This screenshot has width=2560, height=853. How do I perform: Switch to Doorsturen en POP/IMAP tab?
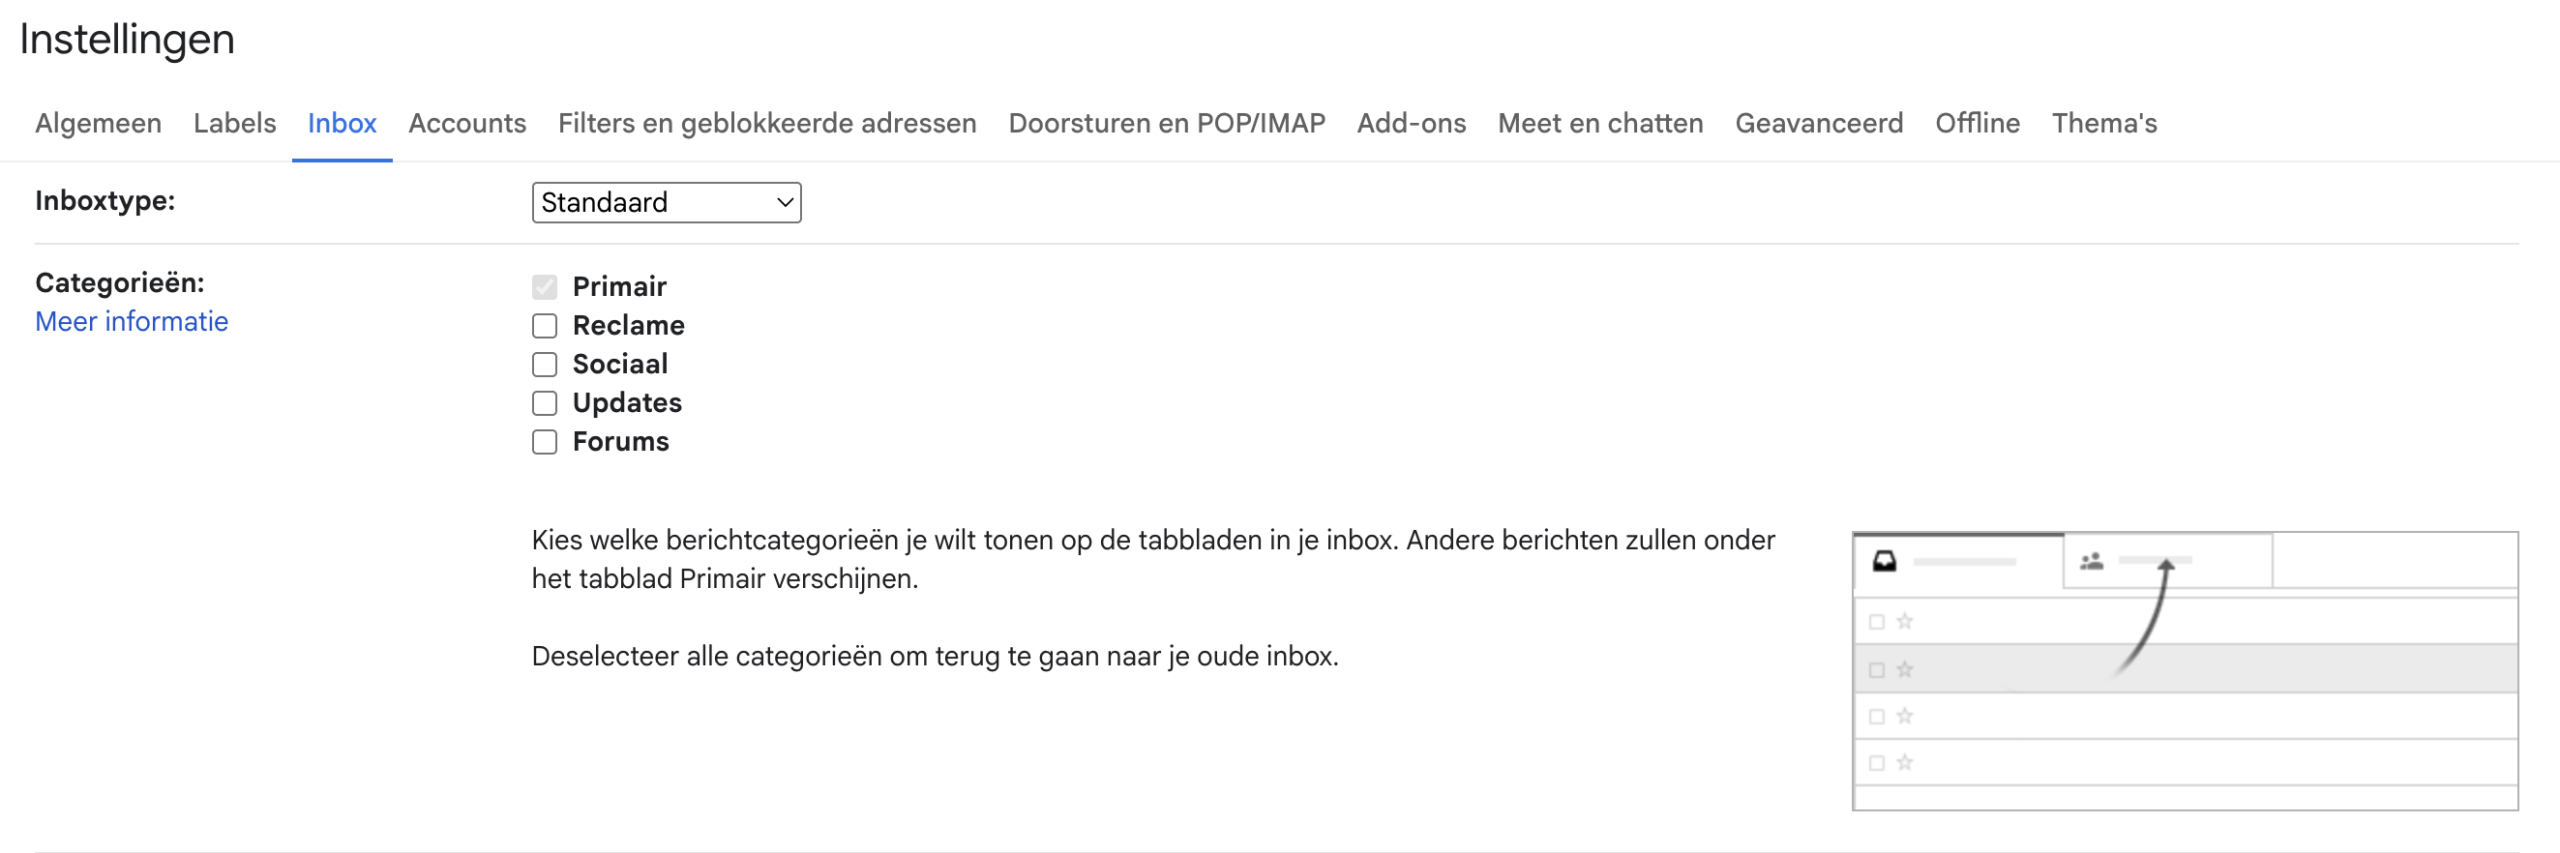[x=1166, y=123]
